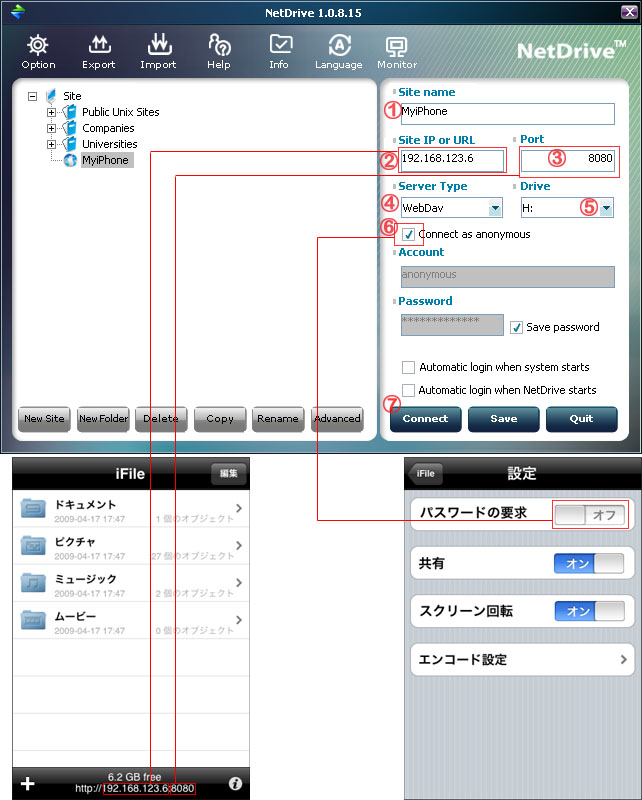Open the Drive letter H: dropdown
This screenshot has width=642, height=800.
click(x=606, y=208)
